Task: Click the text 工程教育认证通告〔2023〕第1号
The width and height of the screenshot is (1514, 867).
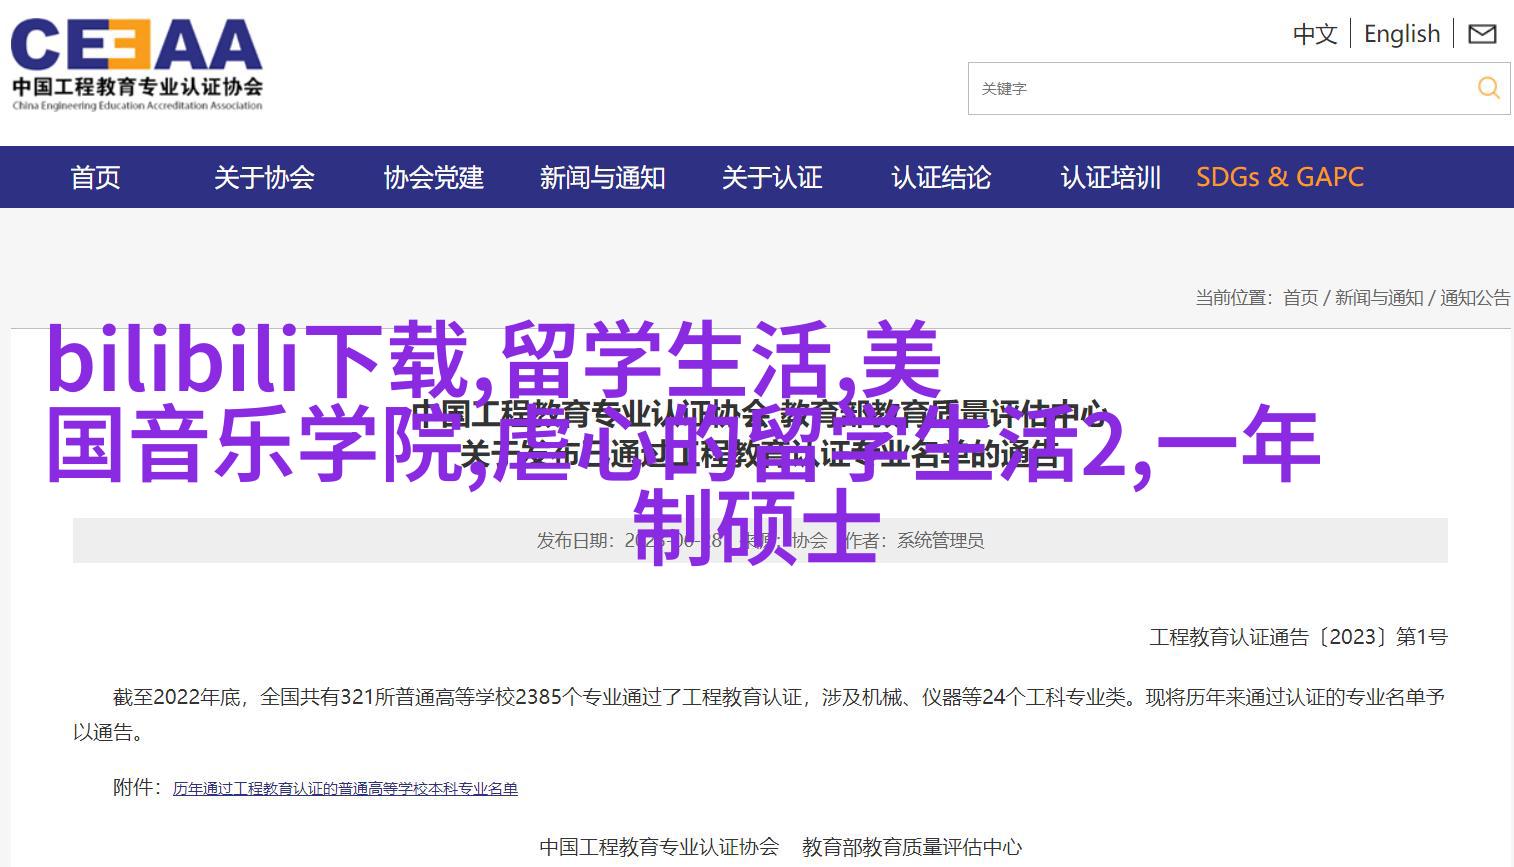Action: coord(1298,637)
